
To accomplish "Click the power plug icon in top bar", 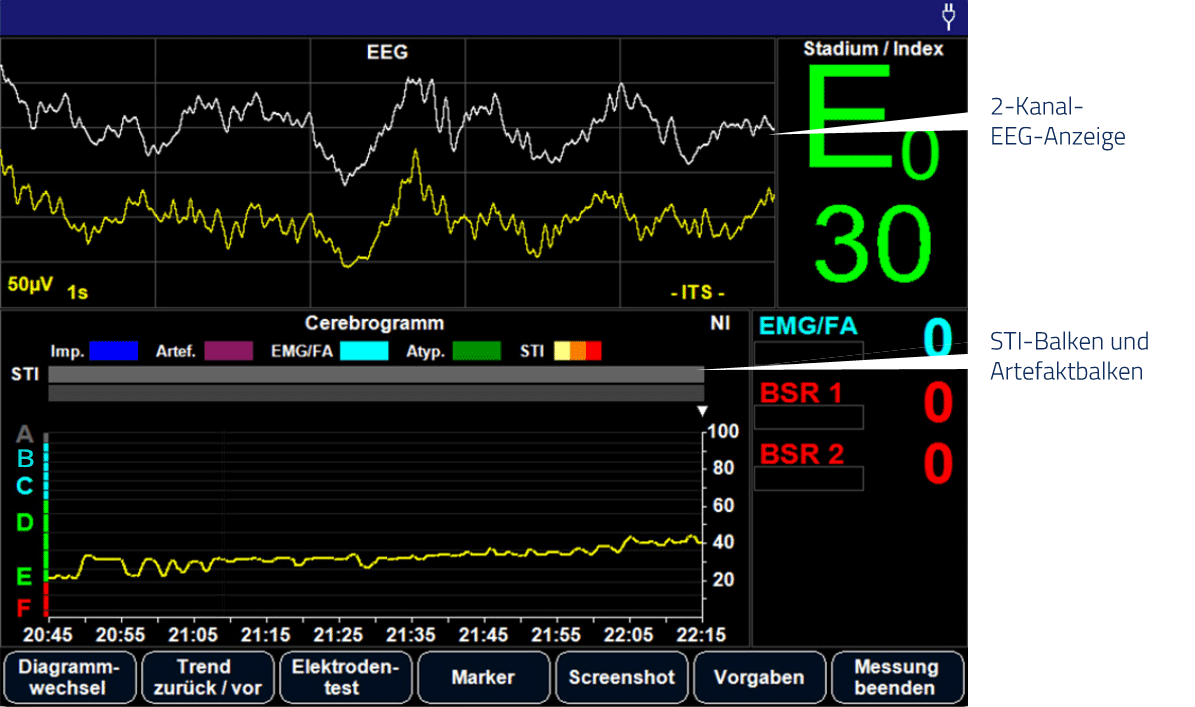I will (x=948, y=17).
